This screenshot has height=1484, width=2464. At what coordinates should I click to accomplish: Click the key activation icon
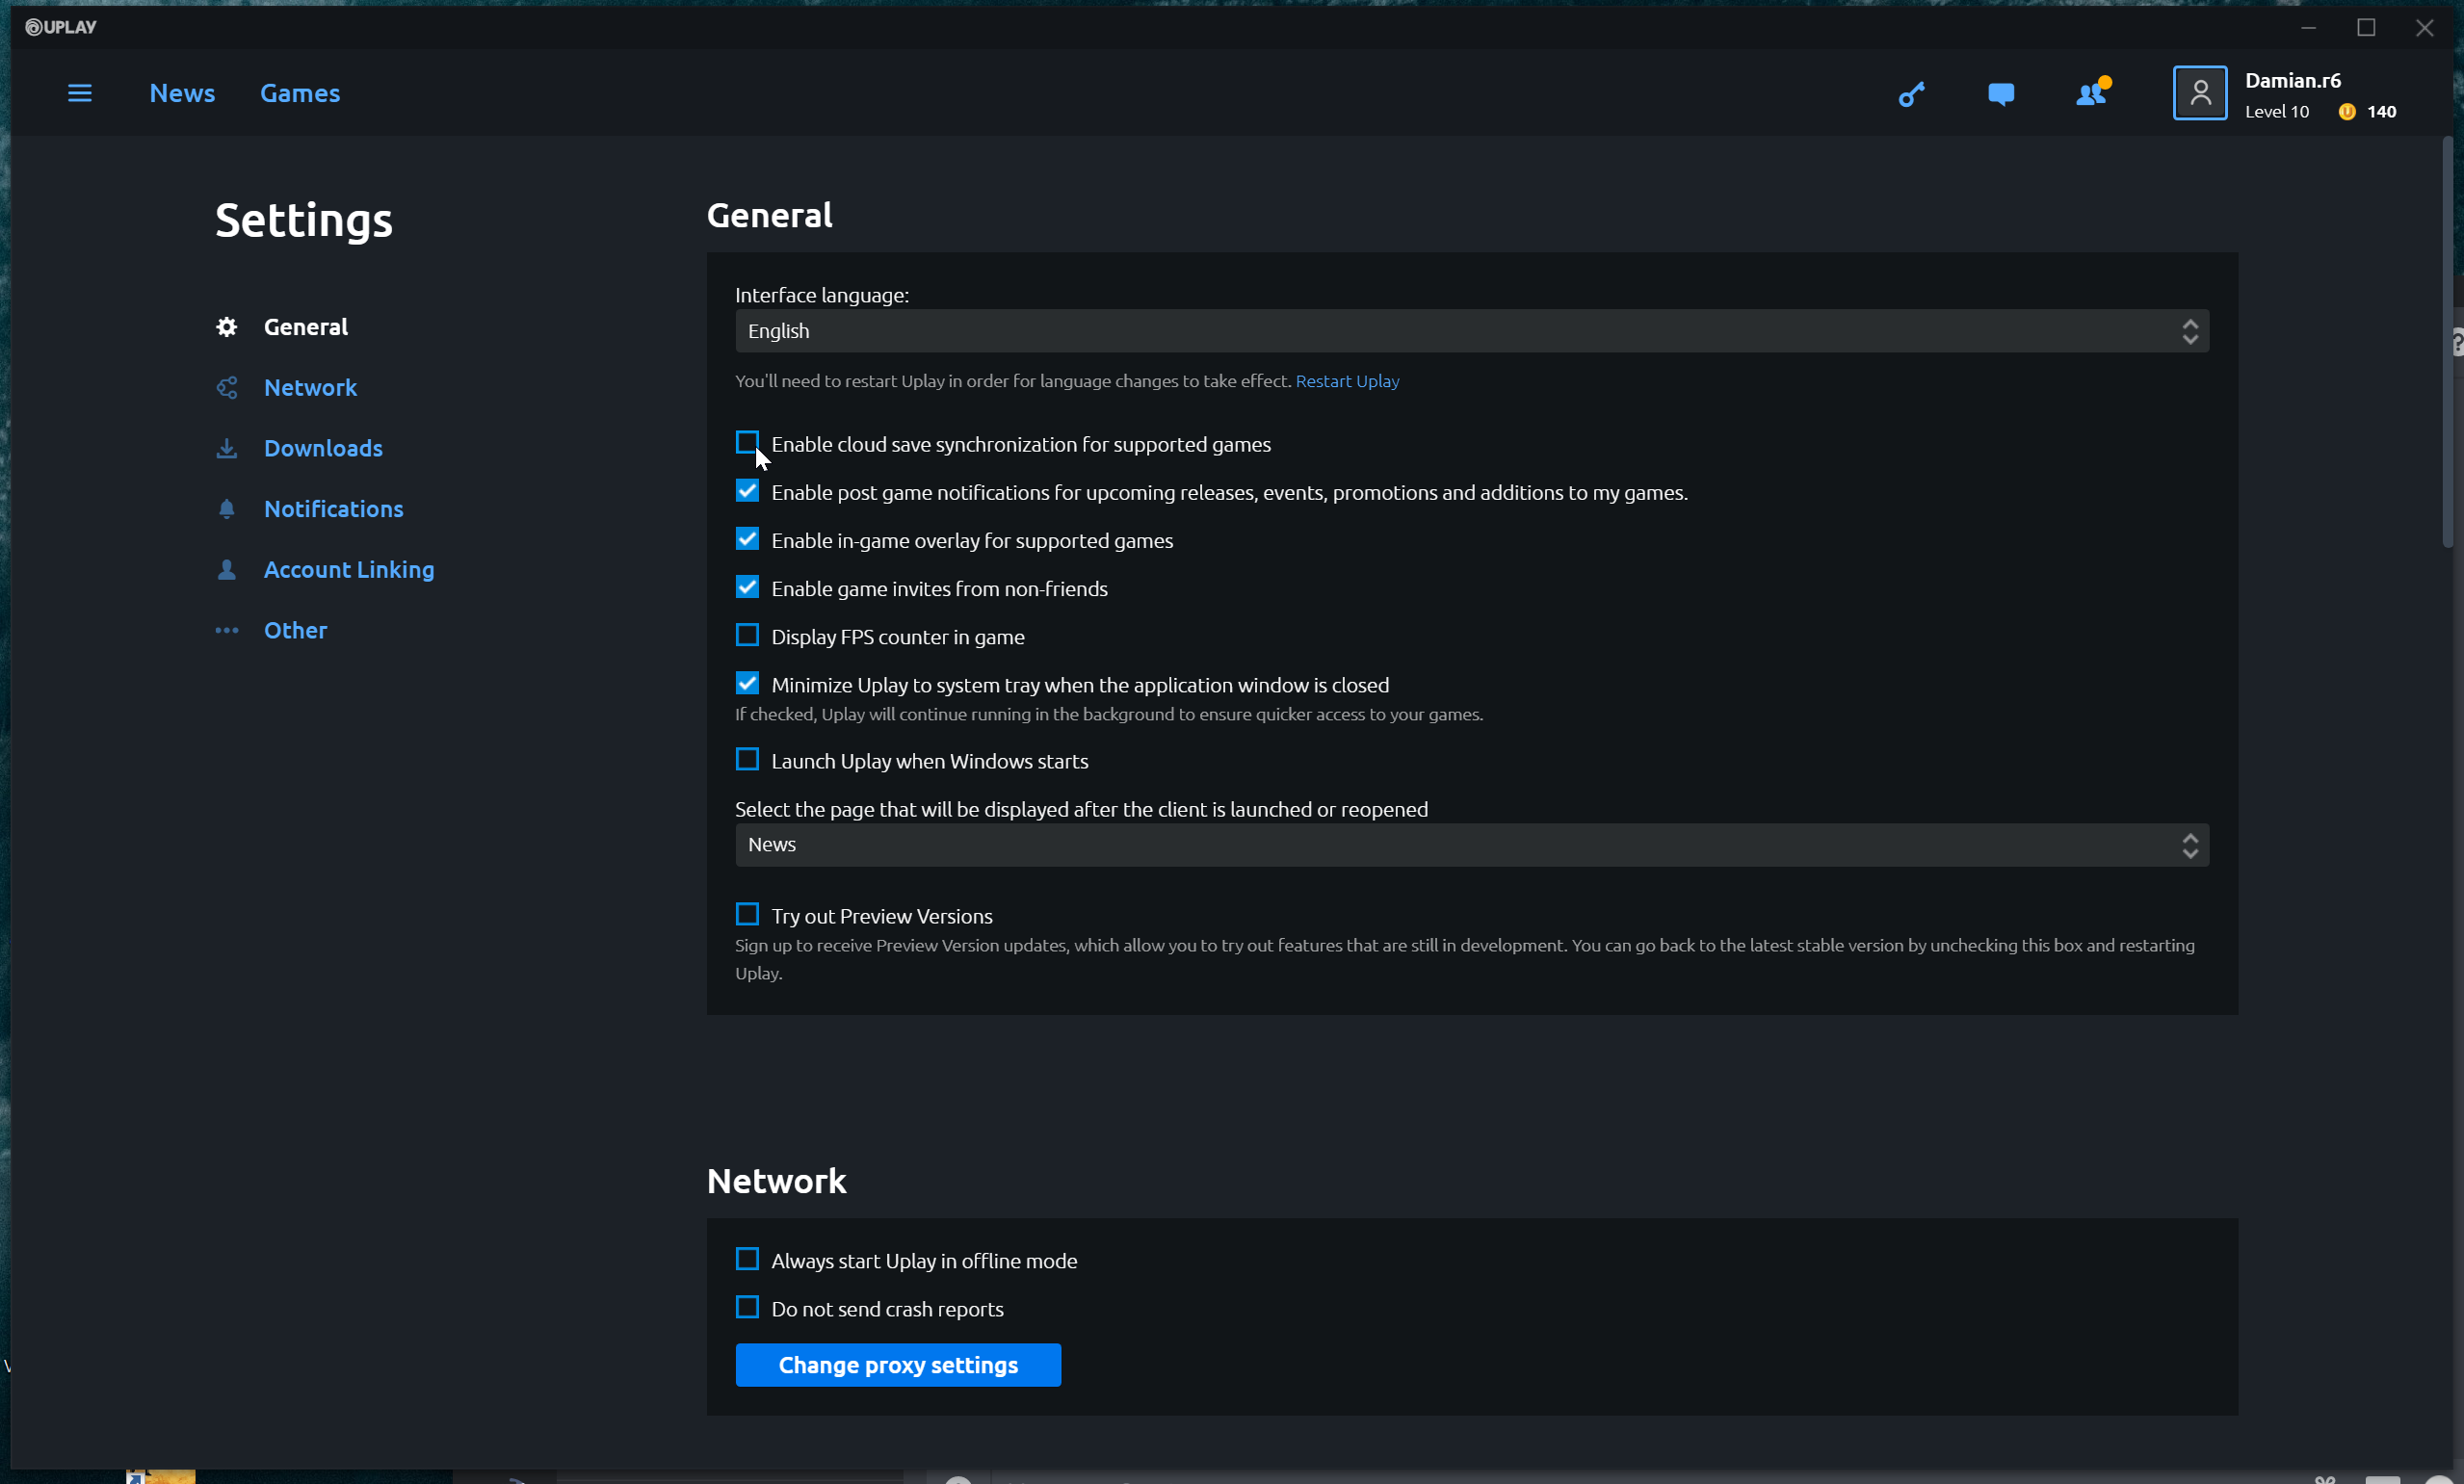(1911, 94)
